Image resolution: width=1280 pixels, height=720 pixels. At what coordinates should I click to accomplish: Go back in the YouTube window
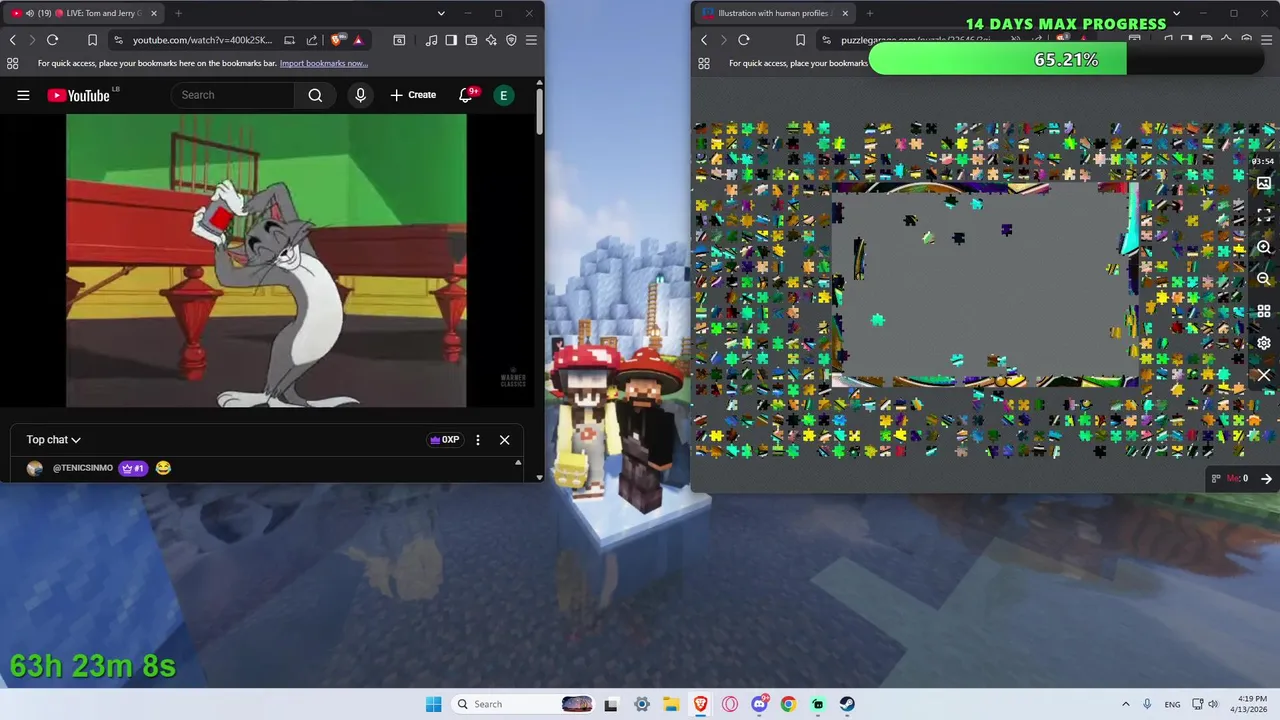[x=13, y=40]
